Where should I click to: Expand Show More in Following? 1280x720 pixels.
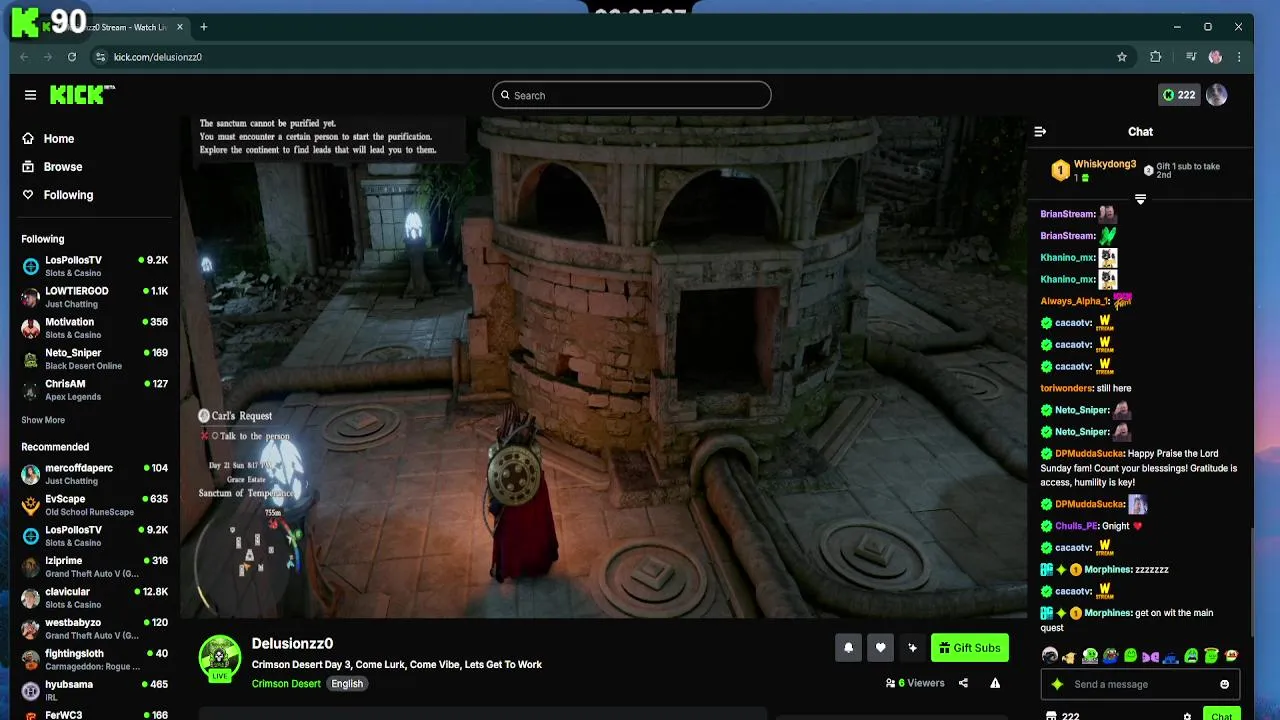[x=43, y=420]
